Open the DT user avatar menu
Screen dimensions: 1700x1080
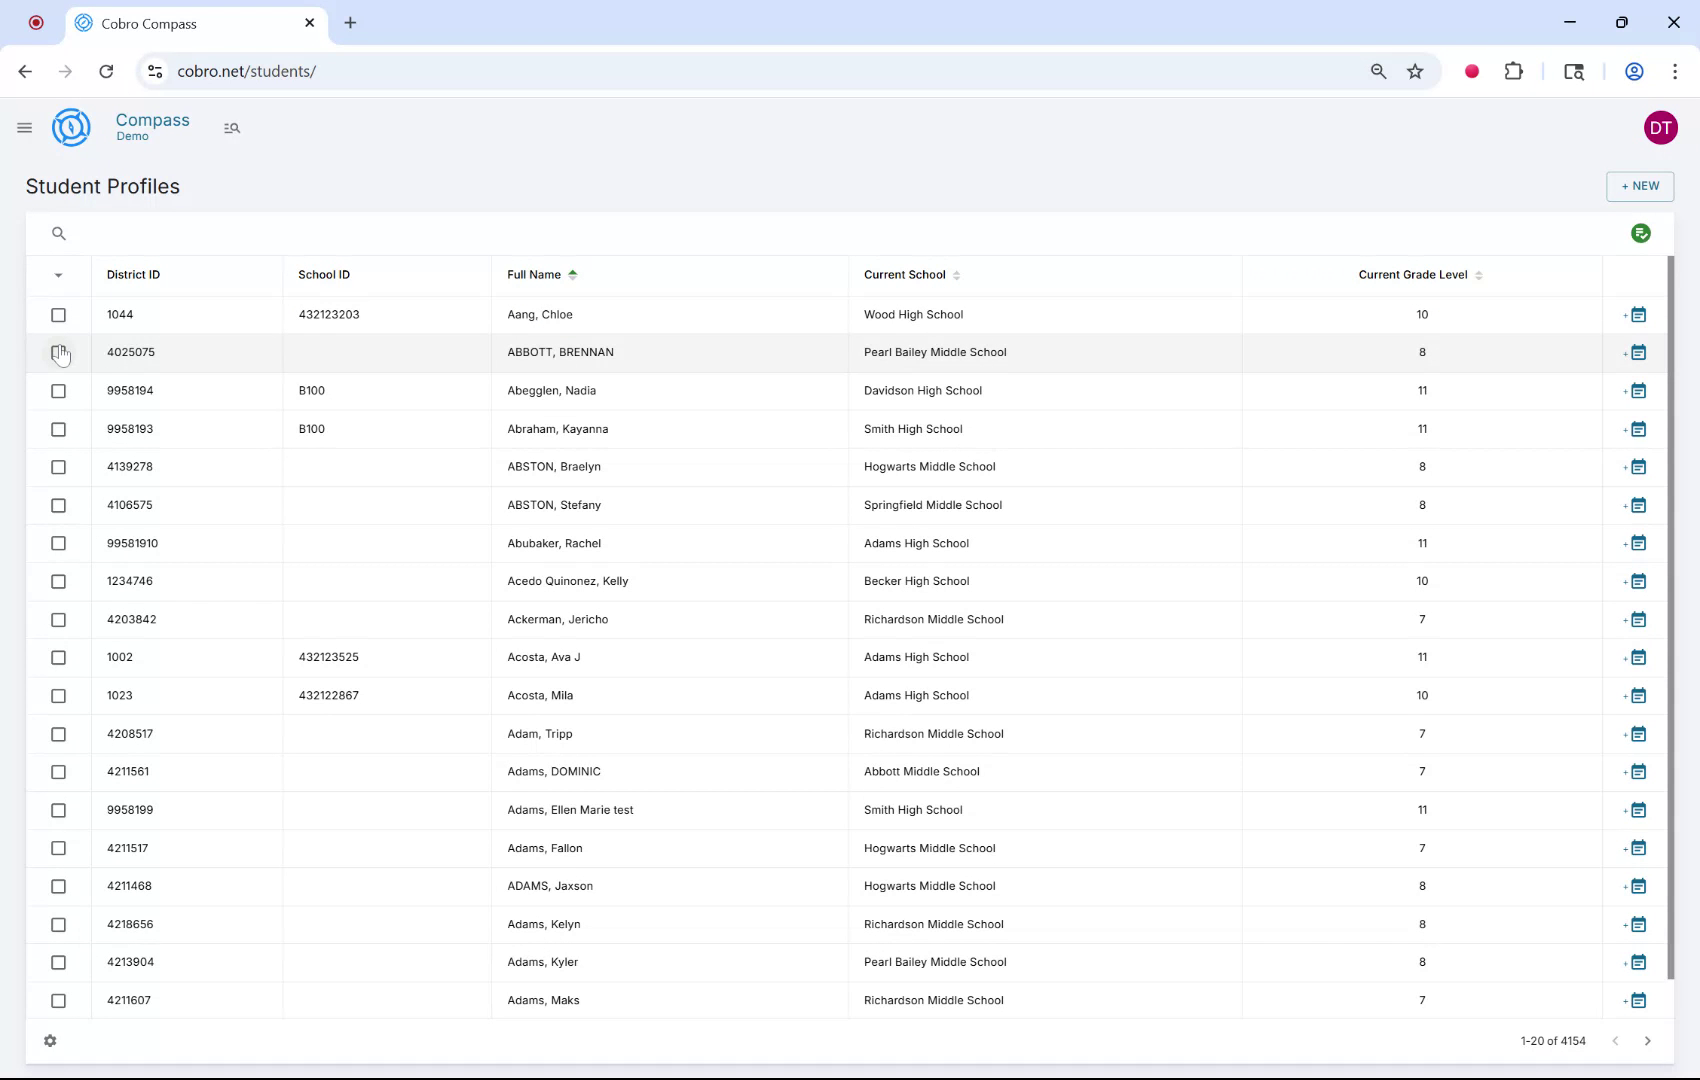coord(1660,127)
